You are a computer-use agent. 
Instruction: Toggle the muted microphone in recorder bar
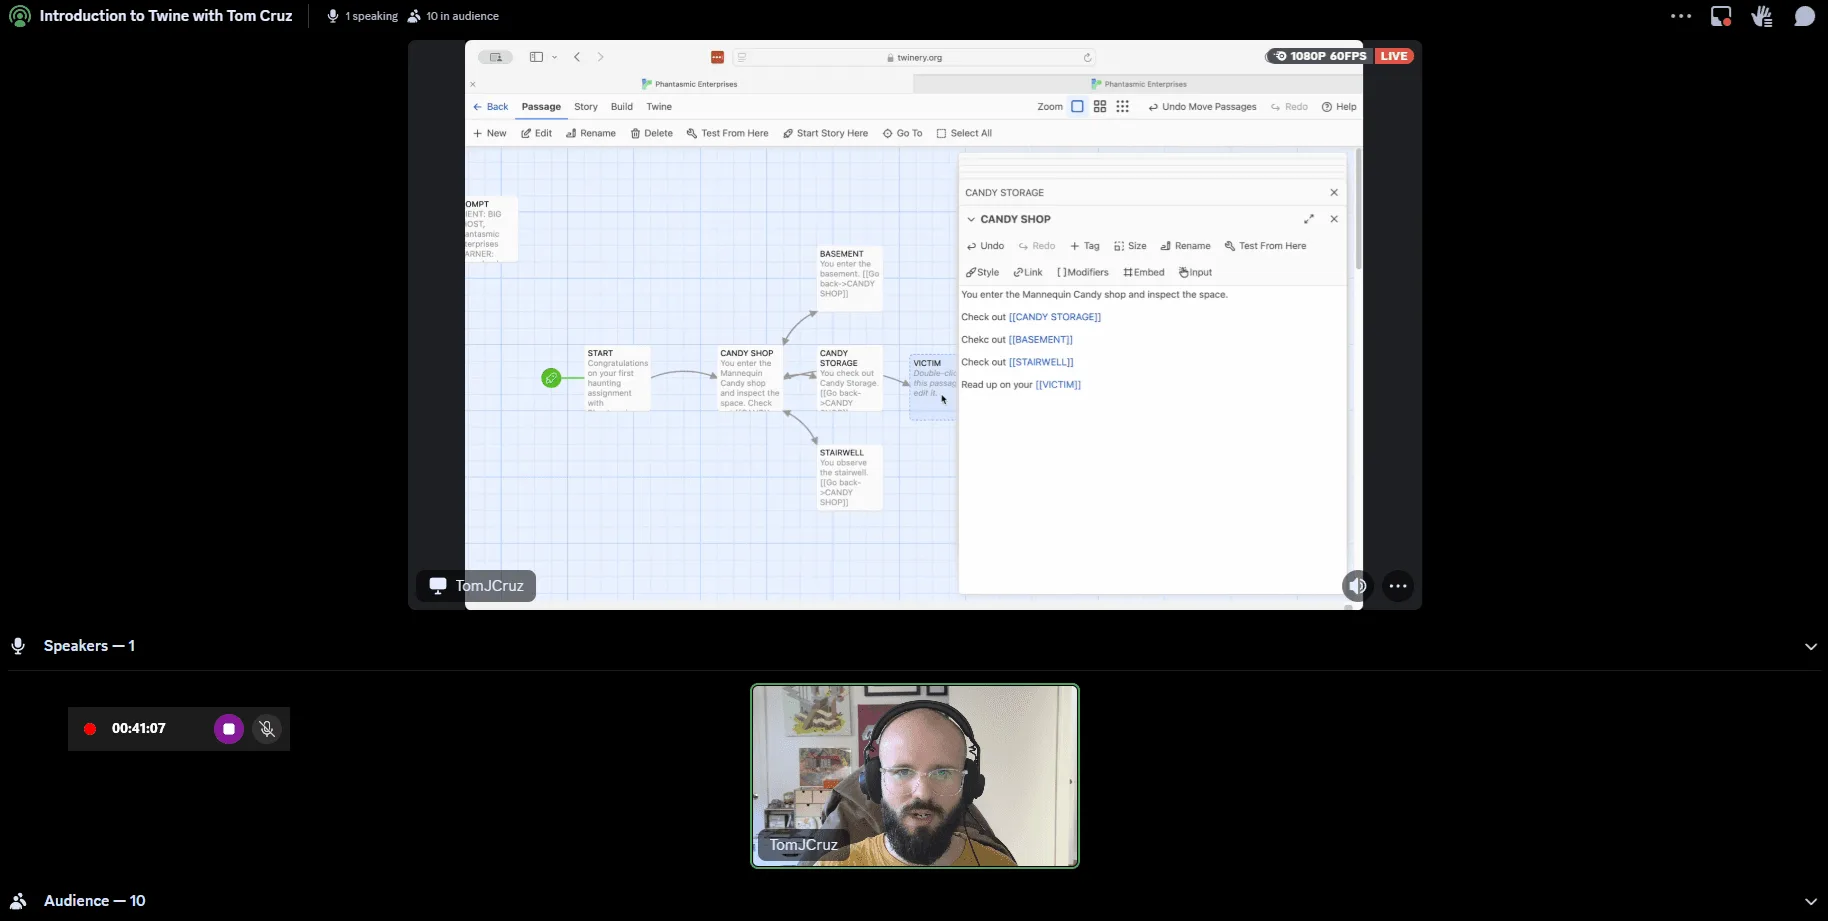pyautogui.click(x=267, y=729)
